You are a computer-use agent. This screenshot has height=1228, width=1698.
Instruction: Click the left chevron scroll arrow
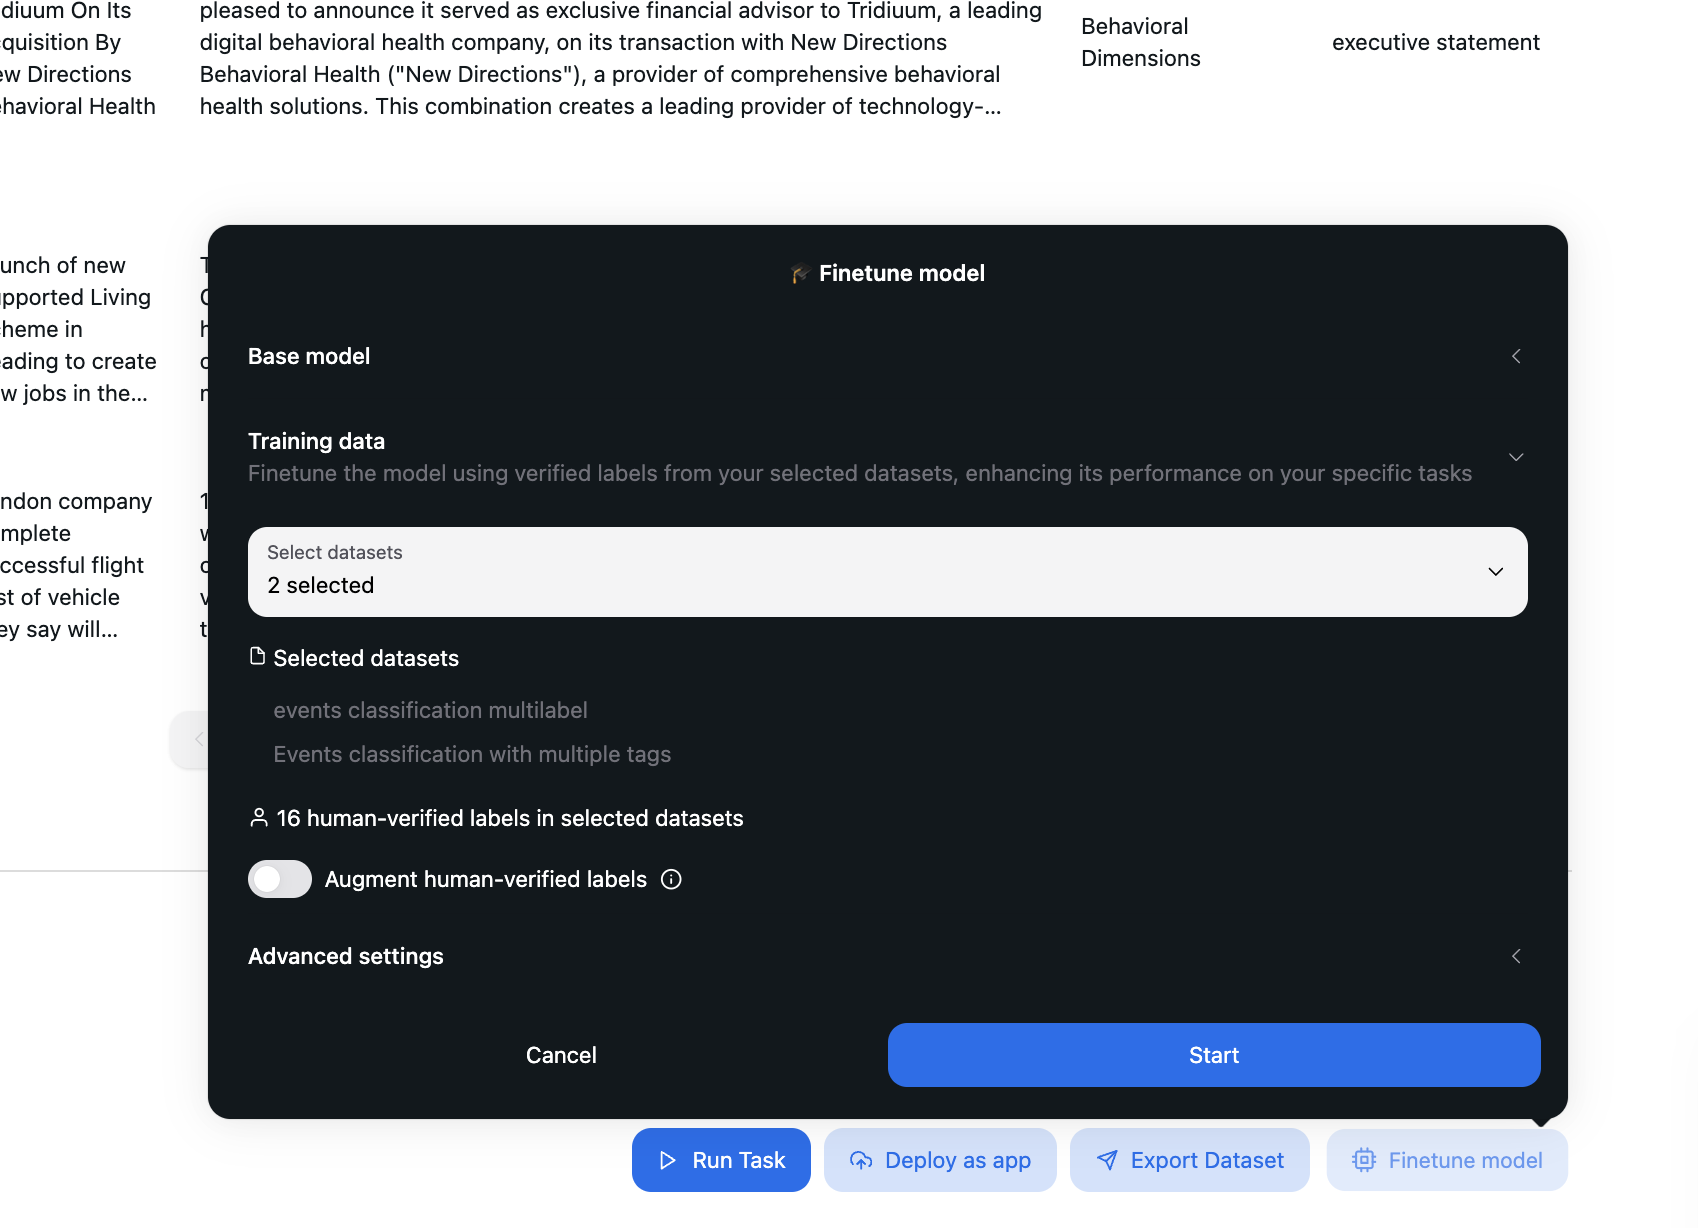click(199, 739)
